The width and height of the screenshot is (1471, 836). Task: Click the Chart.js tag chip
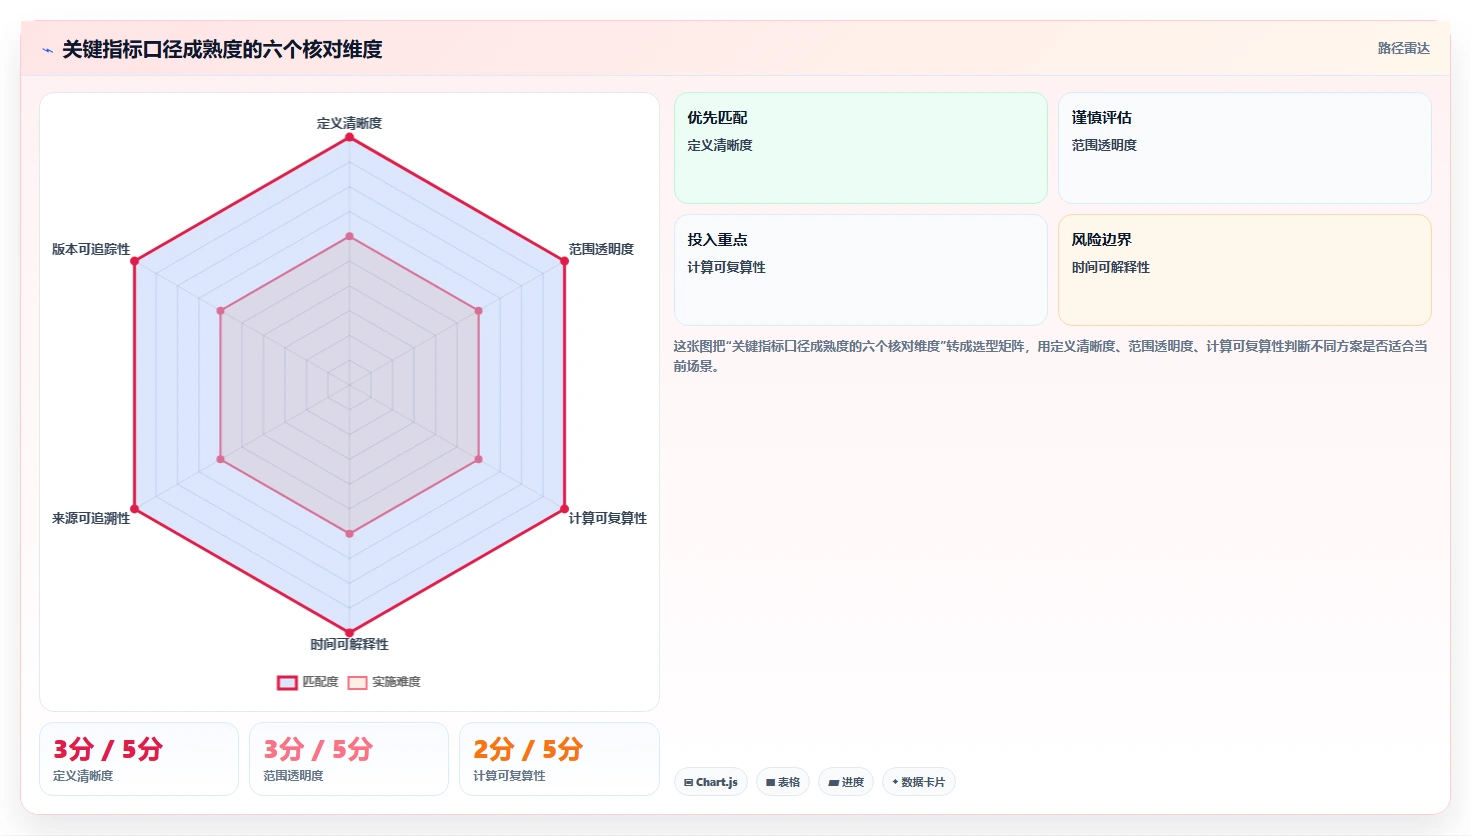coord(711,782)
